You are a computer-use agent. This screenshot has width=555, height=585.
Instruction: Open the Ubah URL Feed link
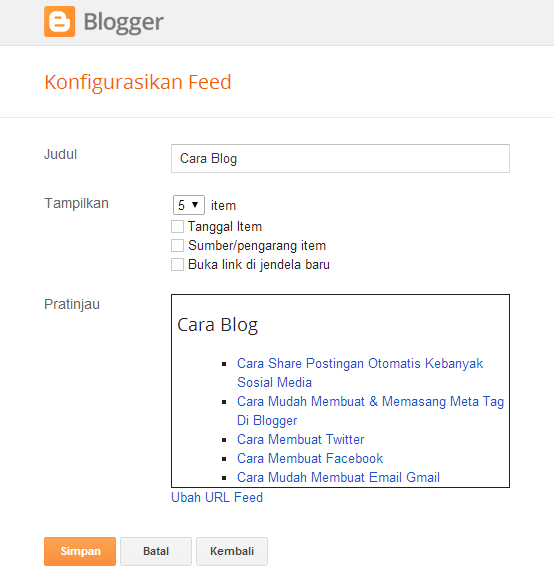[x=217, y=497]
